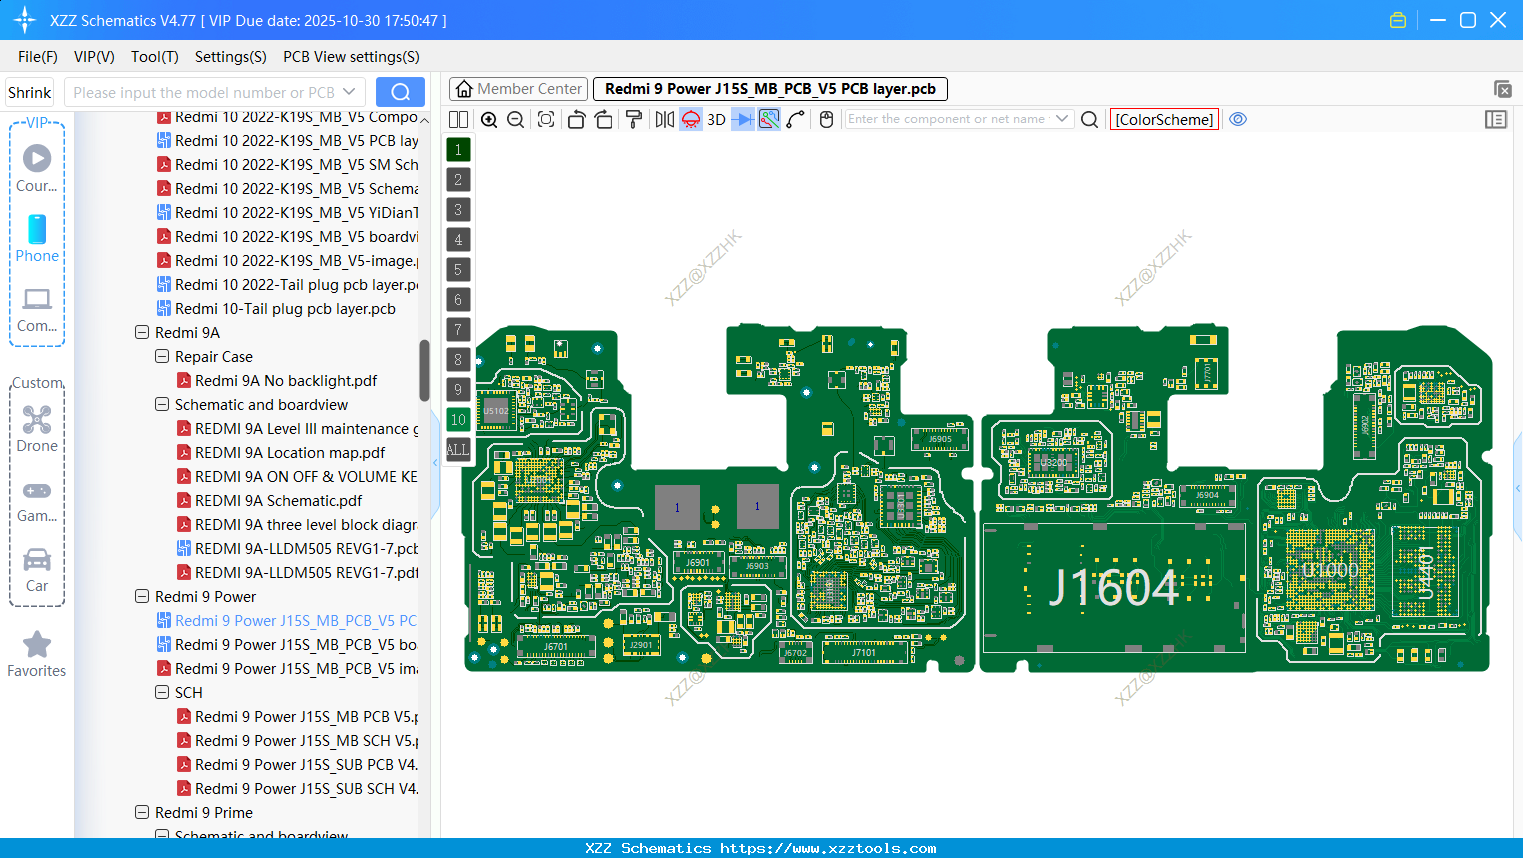This screenshot has height=858, width=1523.
Task: Open the VIP(V) menu
Action: [94, 57]
